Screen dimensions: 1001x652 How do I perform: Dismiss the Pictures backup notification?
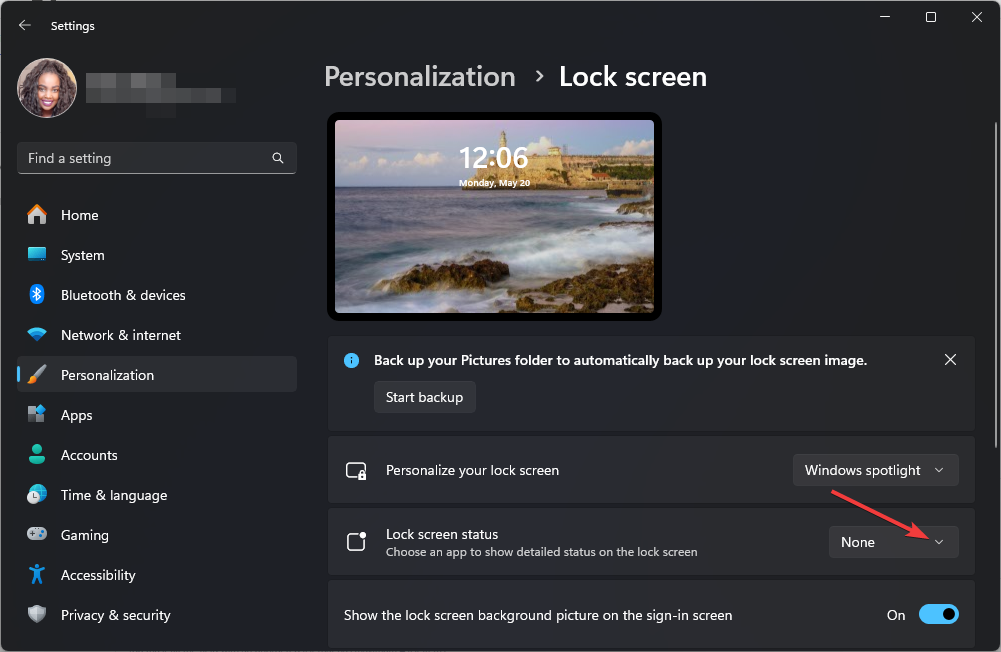950,360
